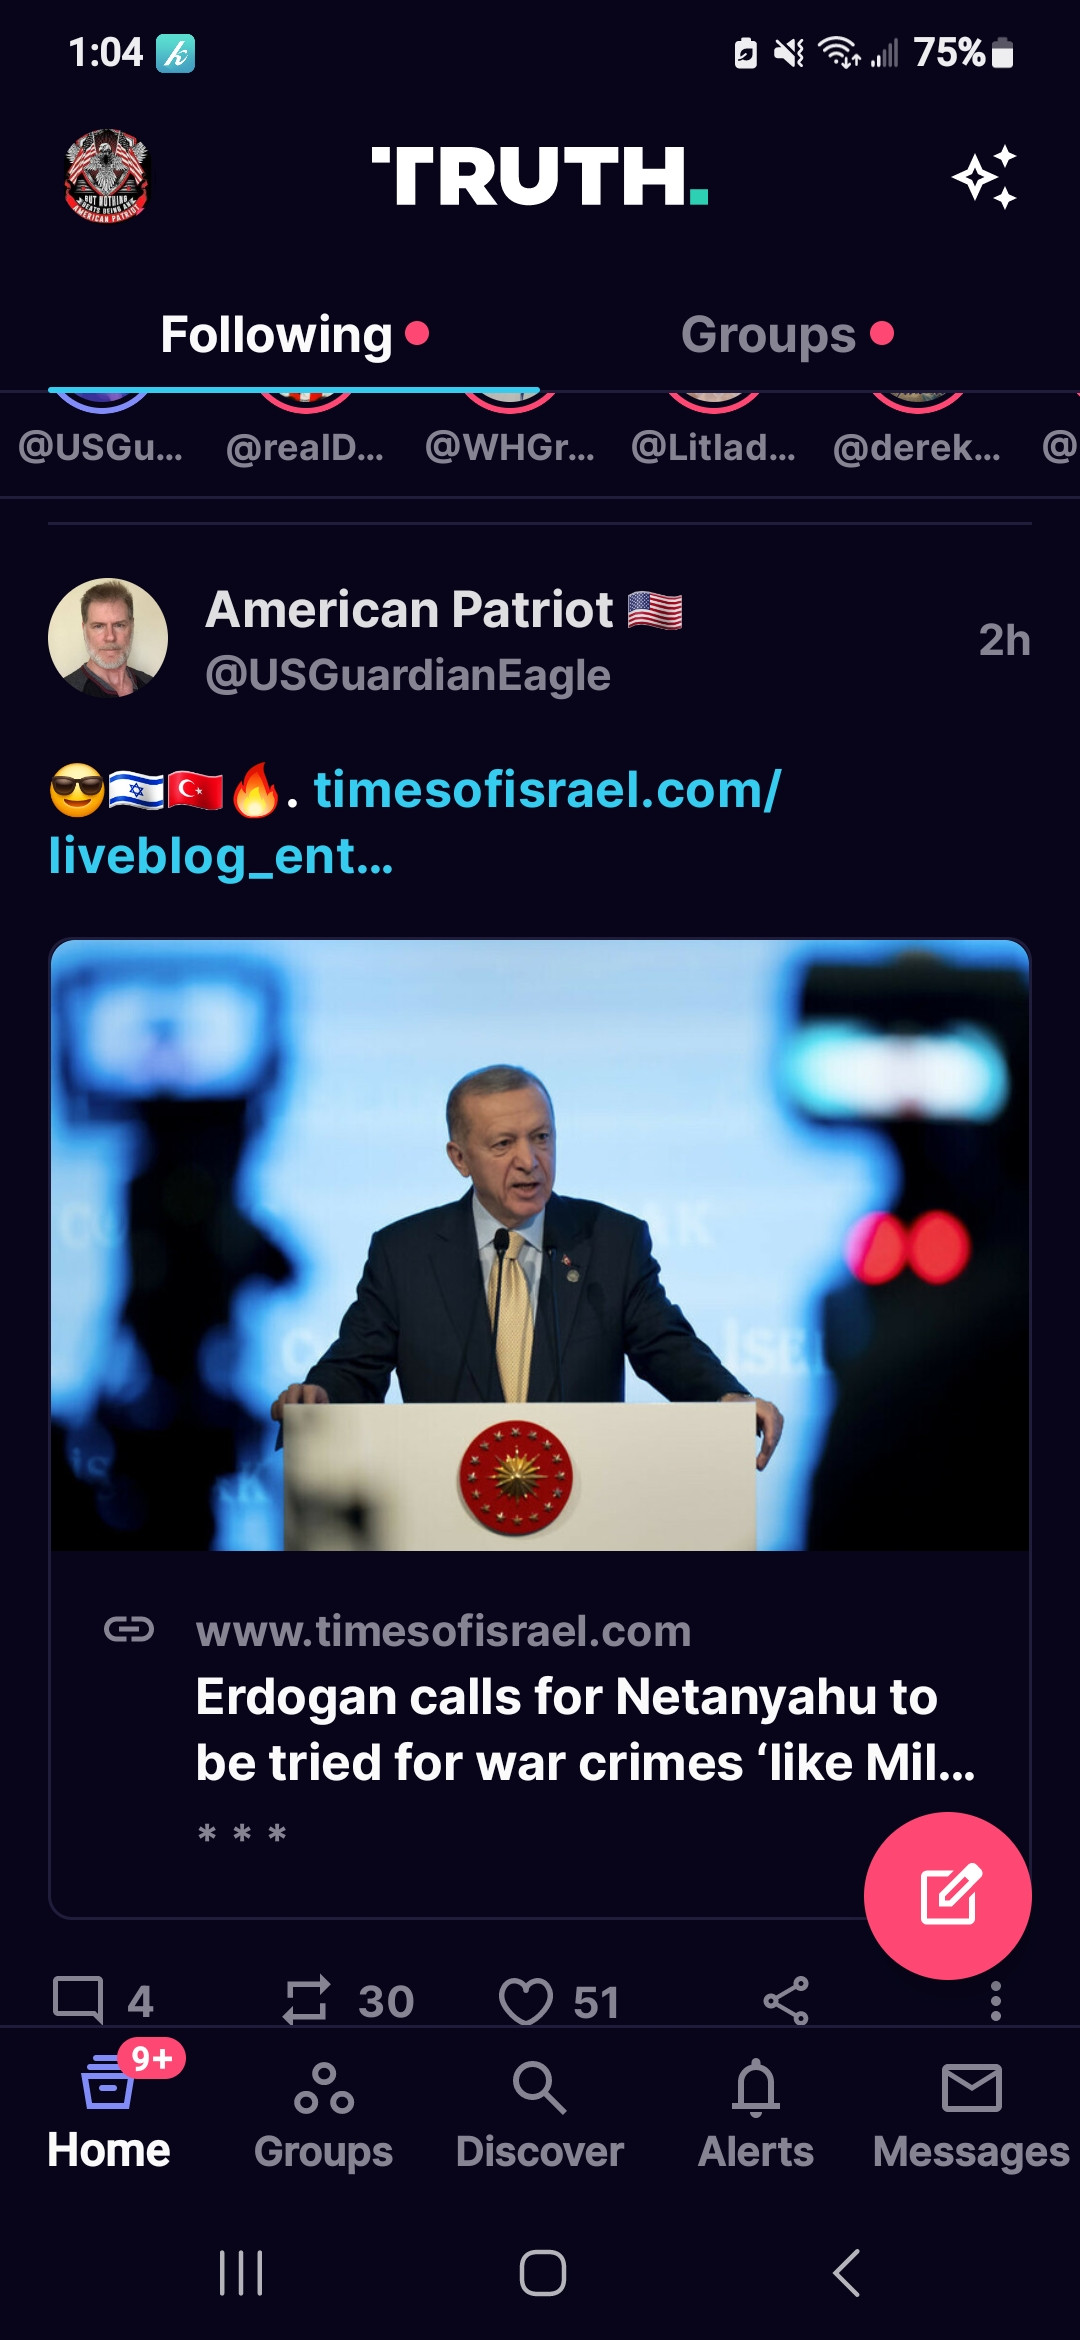Select the Following tab
Viewport: 1080px width, 2340px height.
(x=277, y=335)
